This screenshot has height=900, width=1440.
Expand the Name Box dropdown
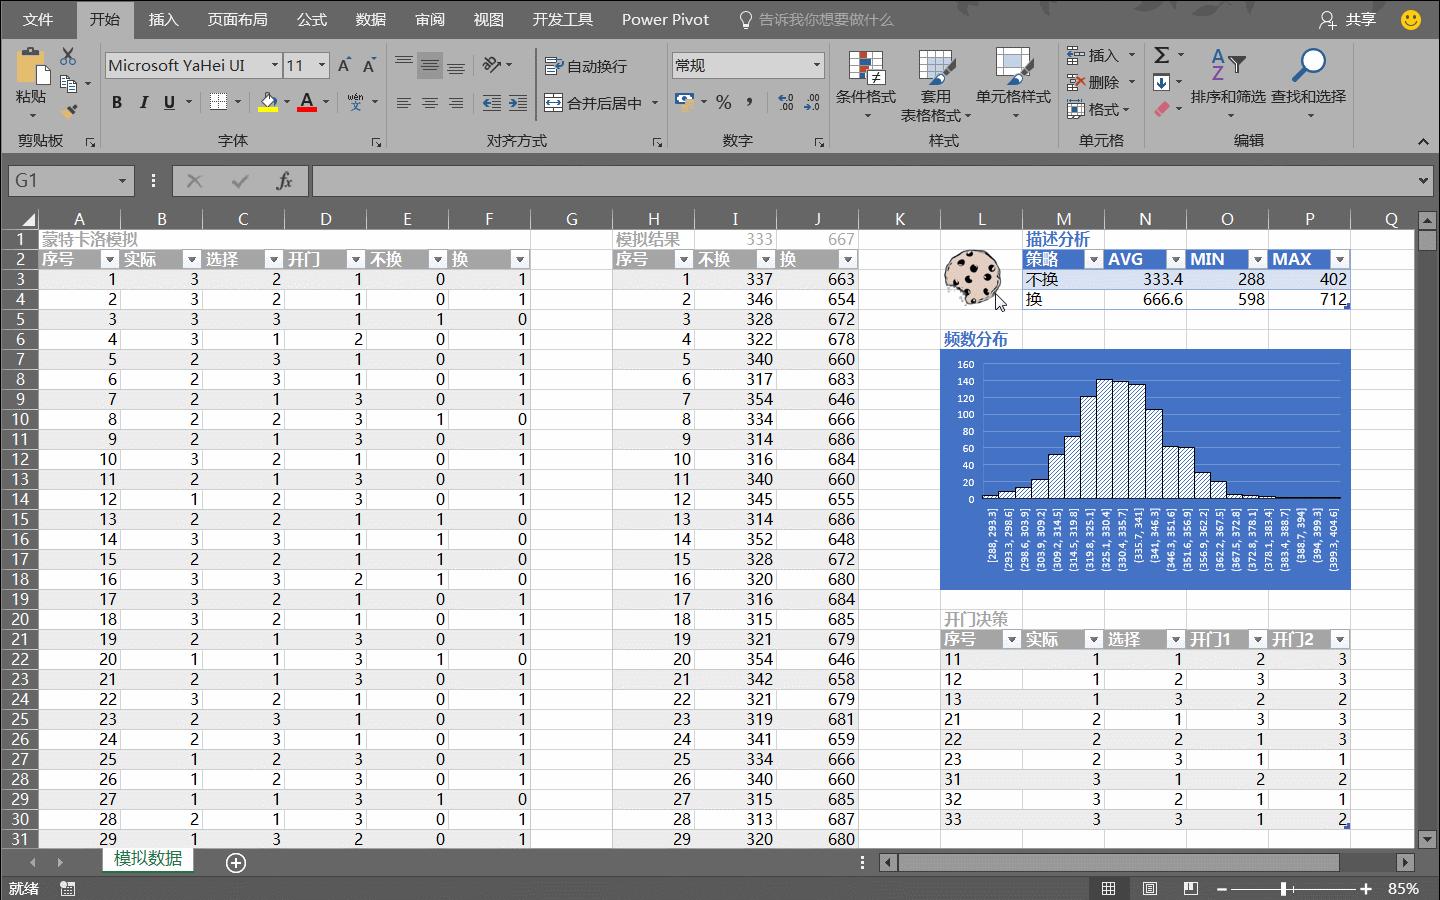[122, 181]
